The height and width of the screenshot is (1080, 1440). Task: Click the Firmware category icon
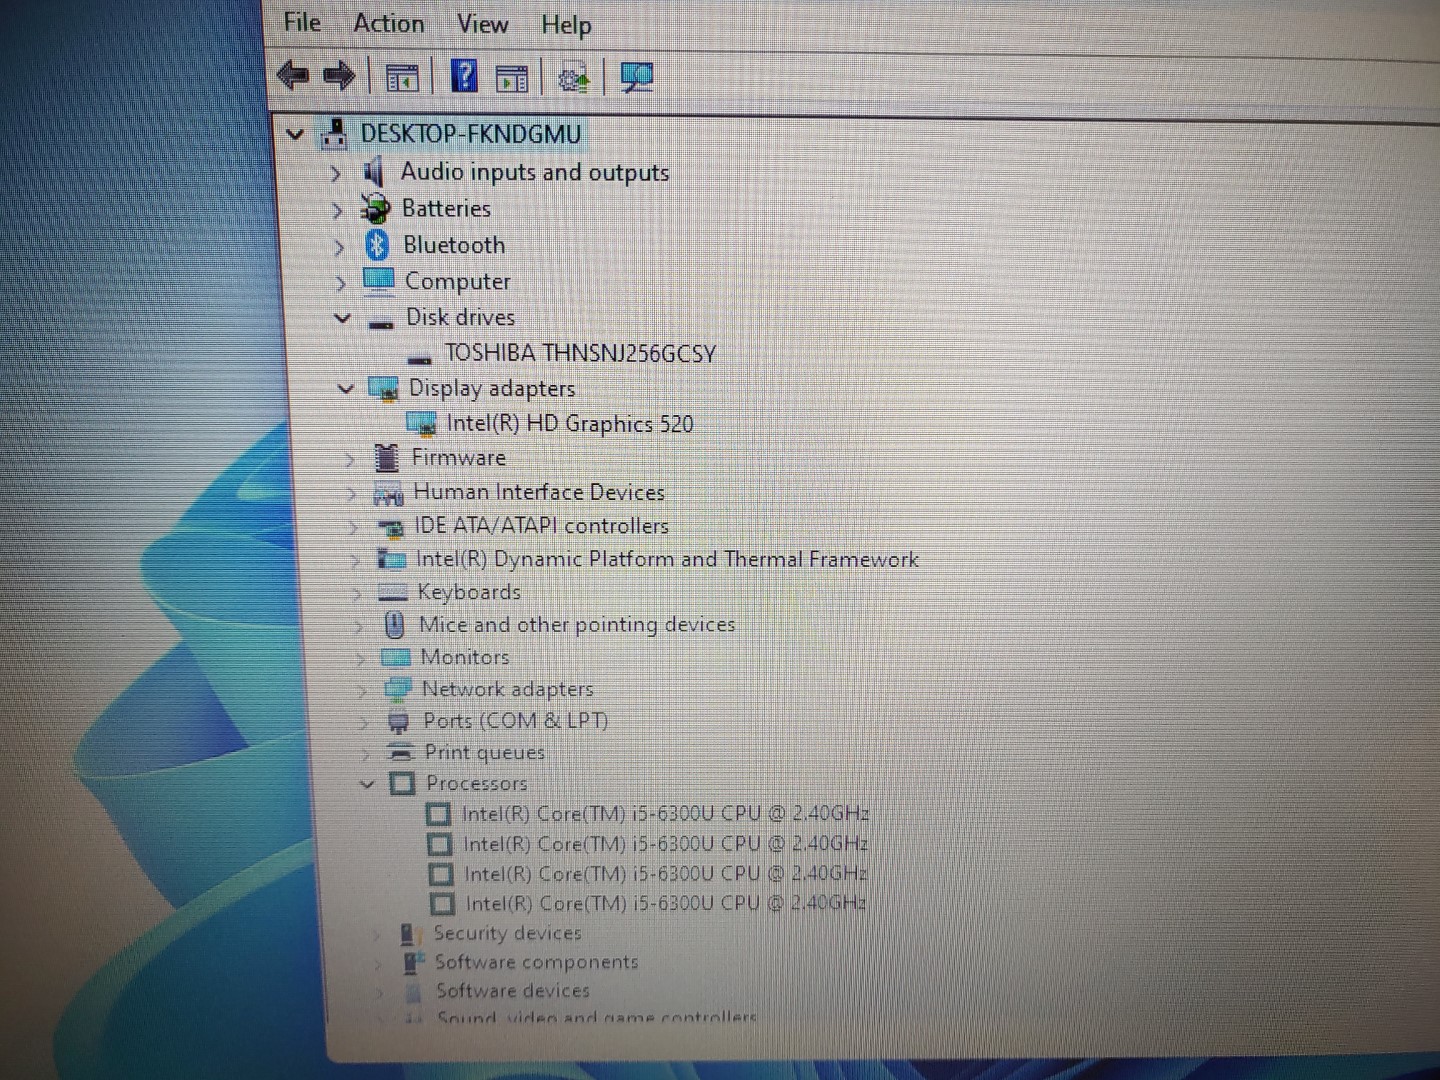(386, 458)
